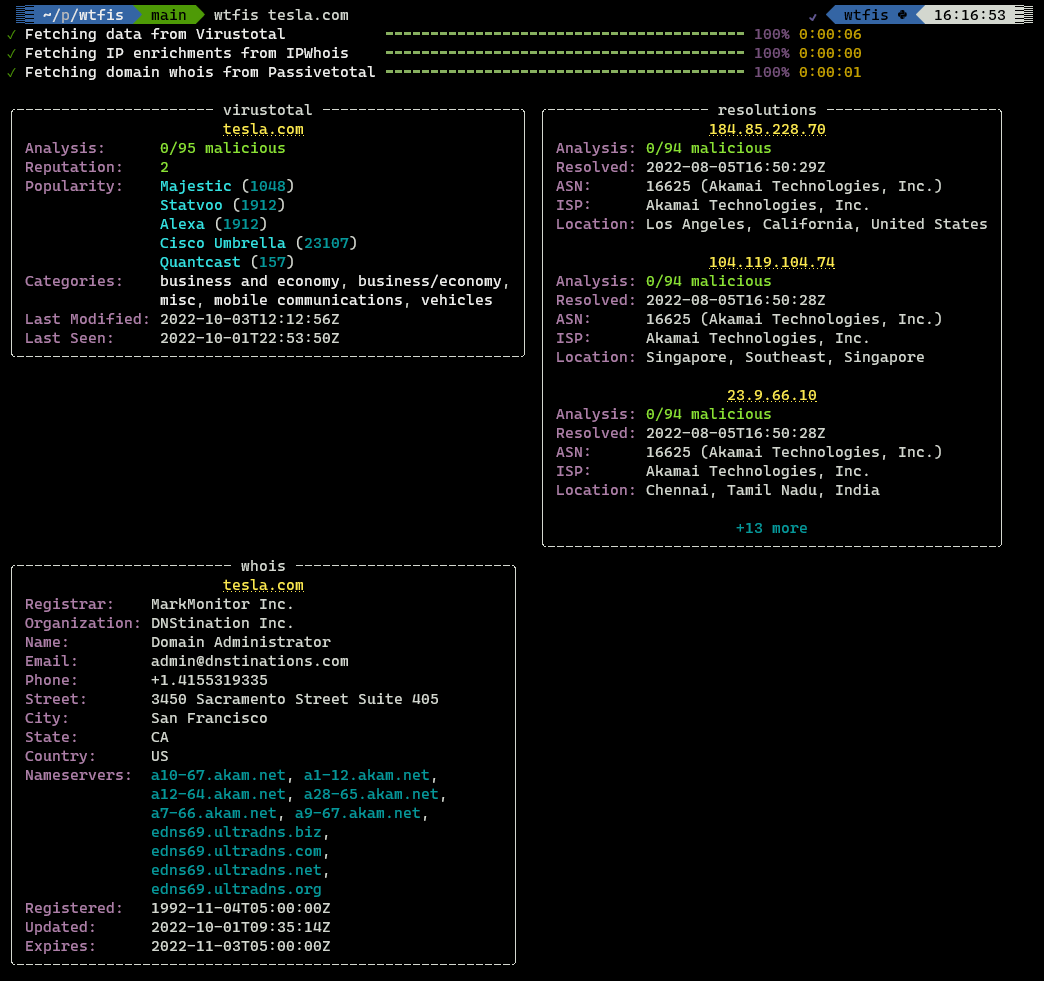Click the ~/p/wtfis prompt path segment
The height and width of the screenshot is (981, 1044).
[x=83, y=15]
